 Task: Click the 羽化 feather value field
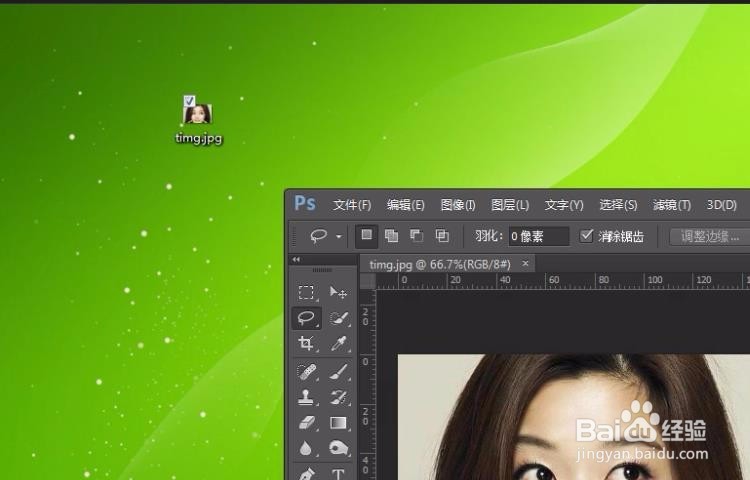(539, 237)
